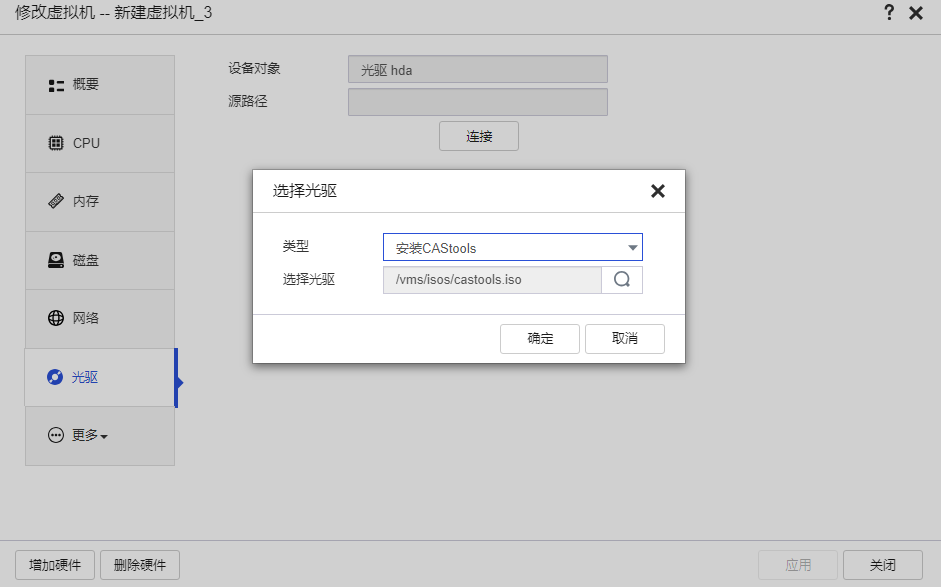Viewport: 941px width, 587px height.
Task: Click the /vms/isos/castools.iso path field
Action: [491, 280]
